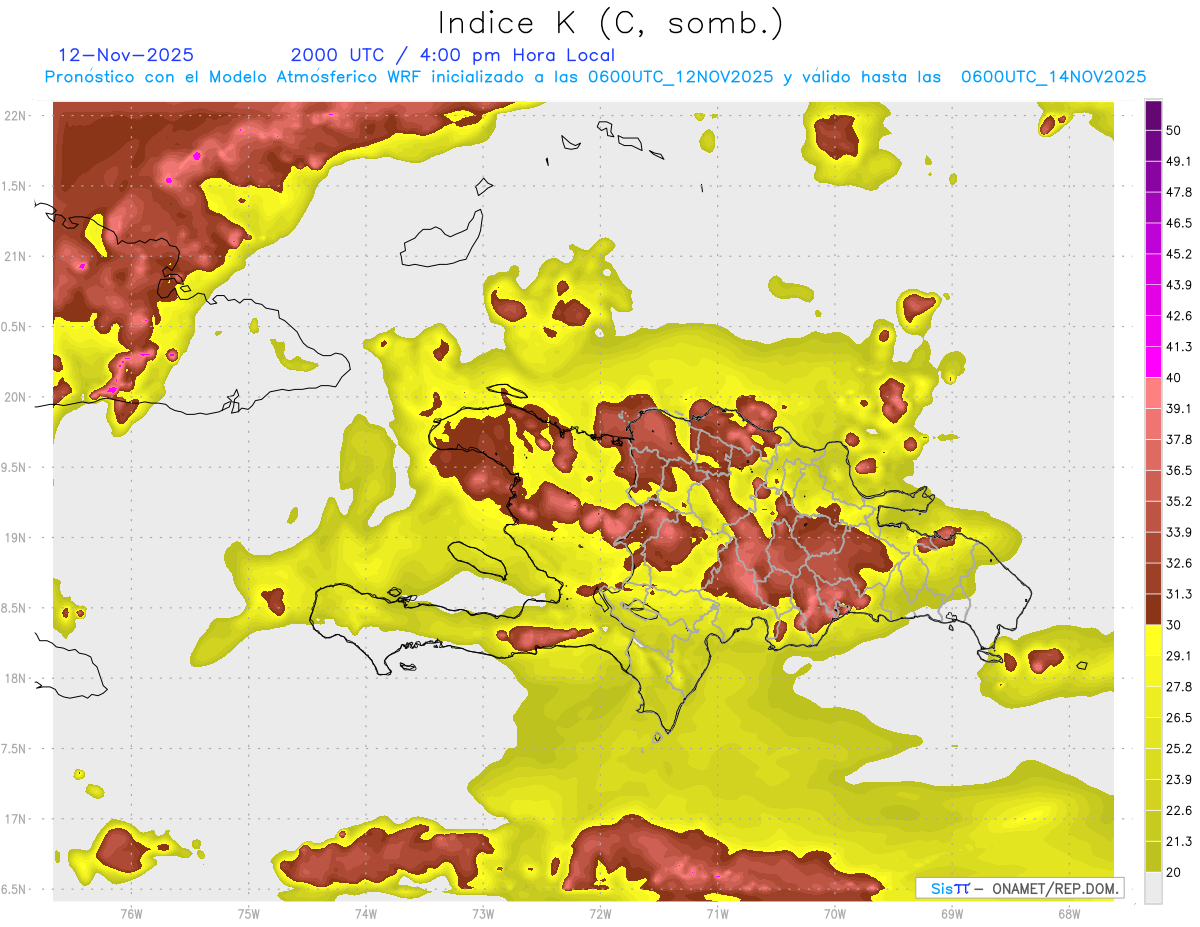Select the '43.9' color scale value

[1179, 285]
